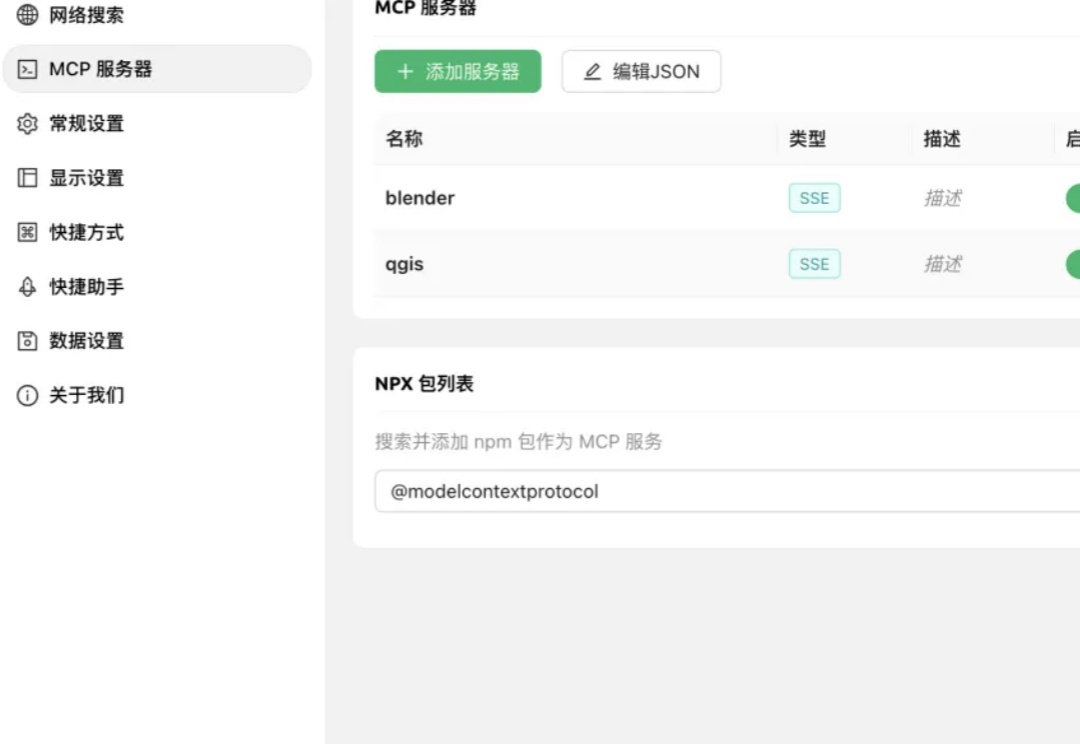Image resolution: width=1080 pixels, height=744 pixels.
Task: Open the 网络搜索 settings section
Action: (157, 14)
